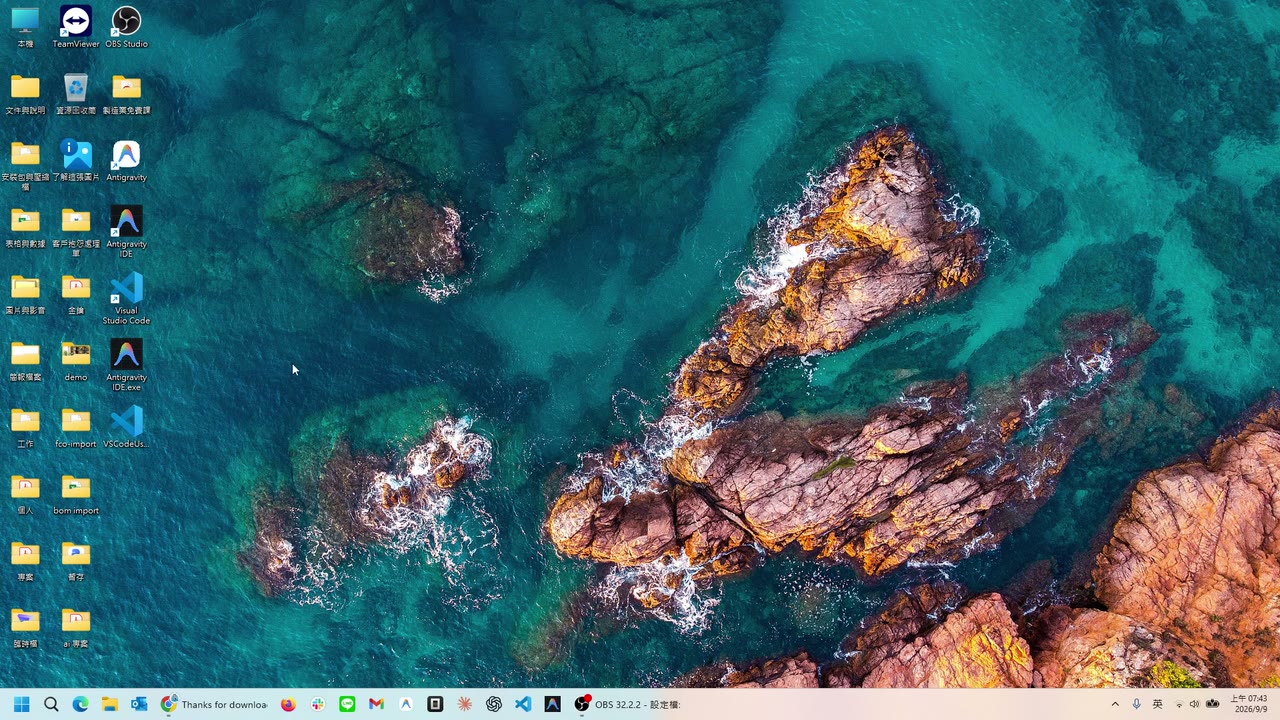The height and width of the screenshot is (720, 1280).
Task: Select the OBS Studio desktop icon
Action: [x=126, y=27]
